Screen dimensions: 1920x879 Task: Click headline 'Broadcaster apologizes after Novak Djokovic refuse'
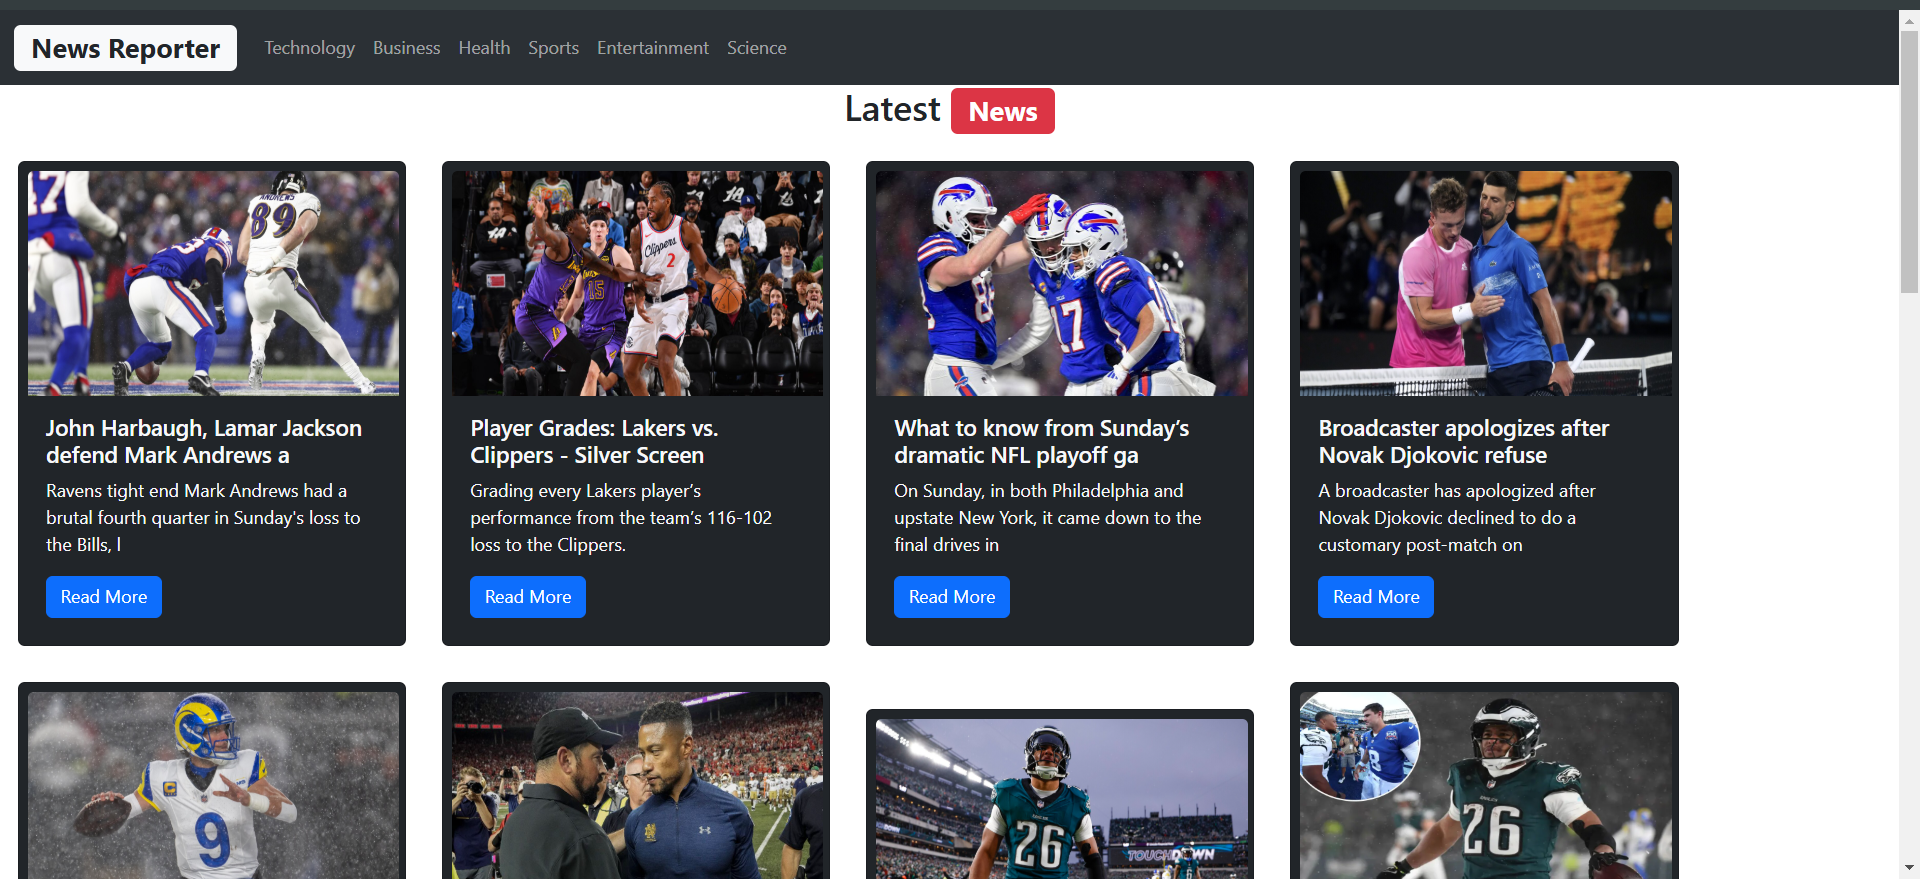click(1463, 441)
